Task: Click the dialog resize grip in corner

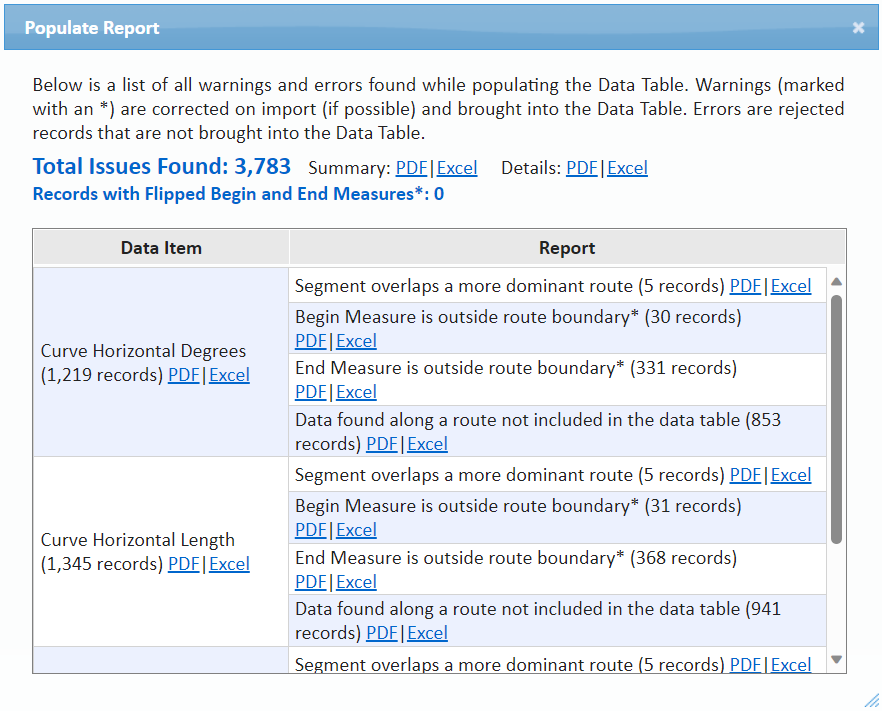Action: [x=871, y=700]
